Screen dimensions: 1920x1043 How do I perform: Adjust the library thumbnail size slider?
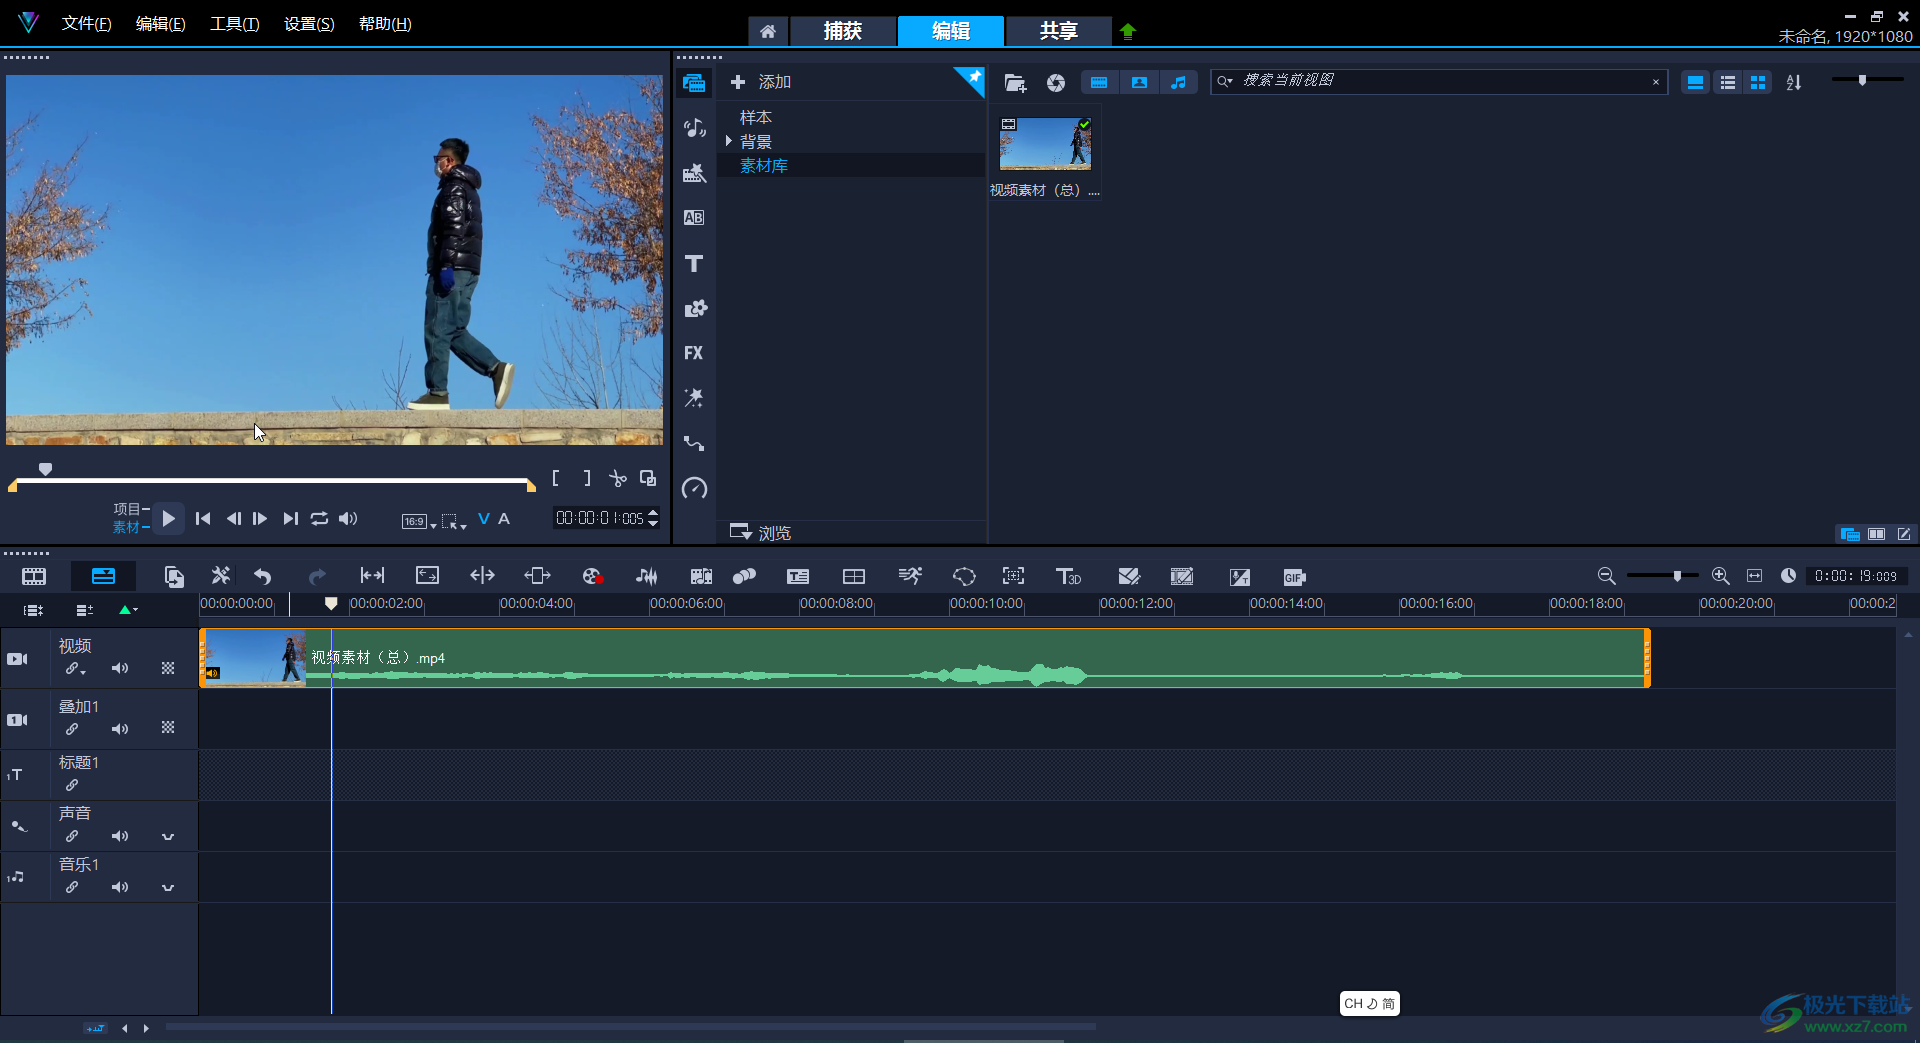(1862, 80)
